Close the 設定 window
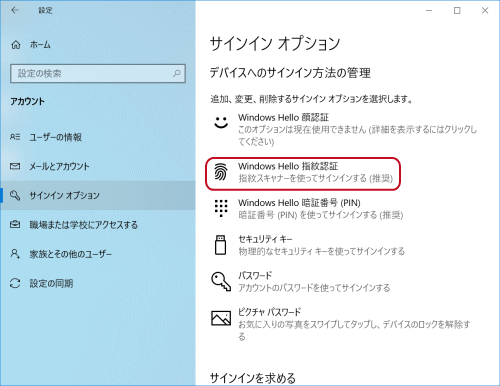 click(x=485, y=11)
